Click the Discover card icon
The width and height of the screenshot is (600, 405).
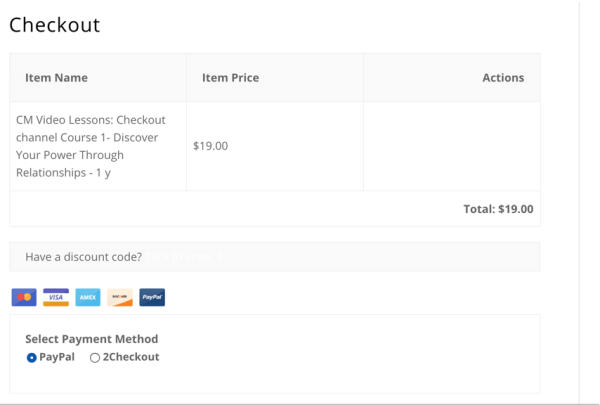tap(120, 297)
